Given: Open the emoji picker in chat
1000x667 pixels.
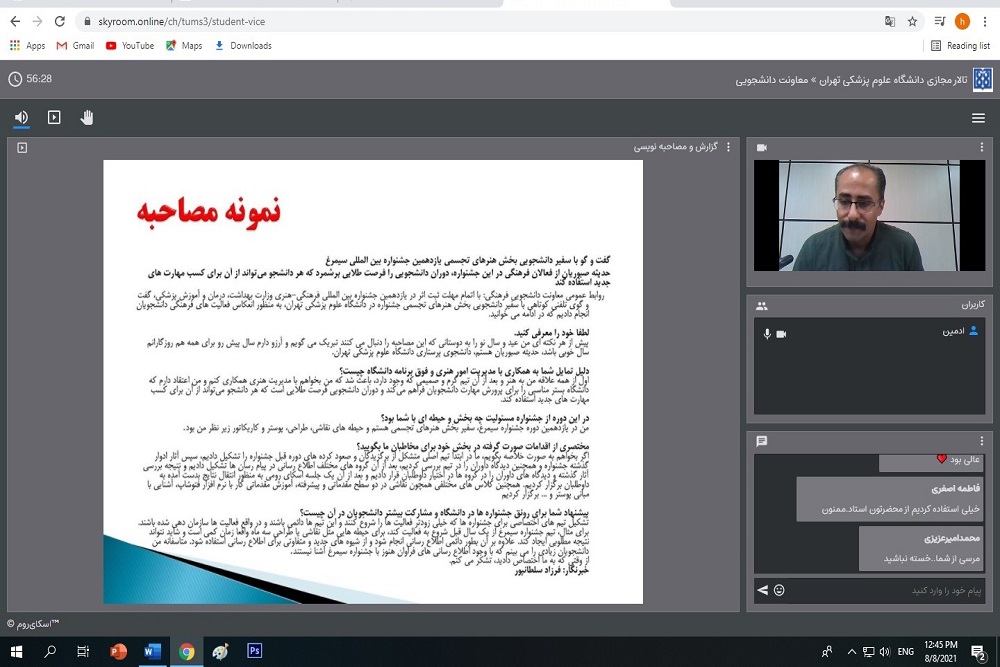Looking at the screenshot, I should 779,590.
